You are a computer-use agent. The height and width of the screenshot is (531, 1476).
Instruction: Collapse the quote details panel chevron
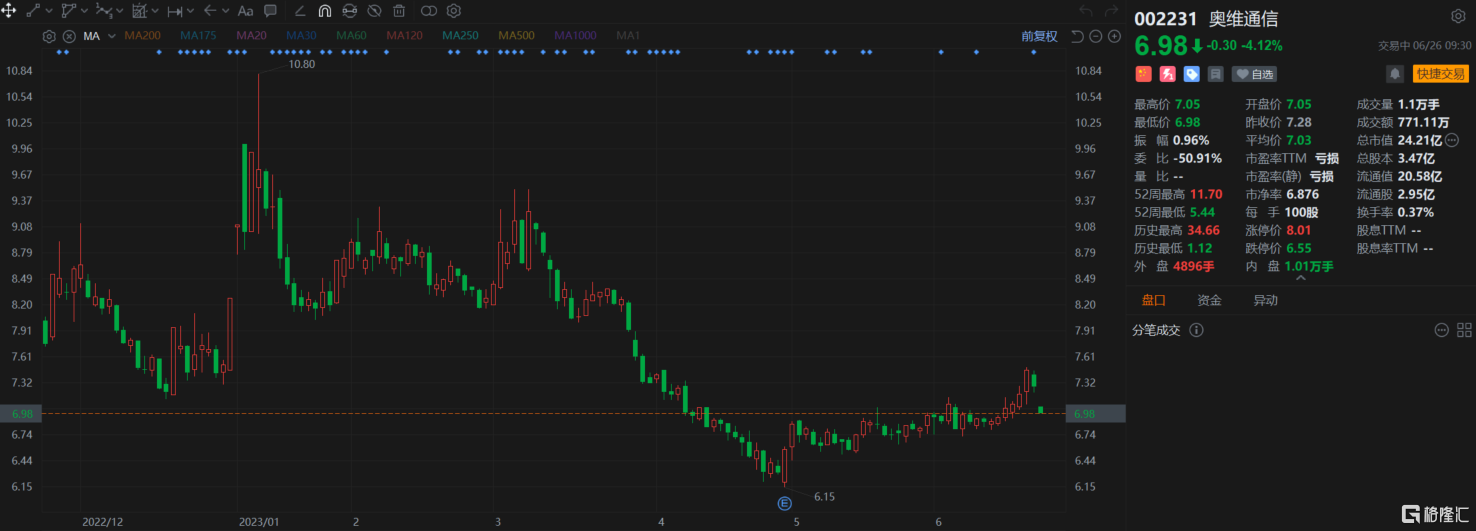coord(1300,279)
